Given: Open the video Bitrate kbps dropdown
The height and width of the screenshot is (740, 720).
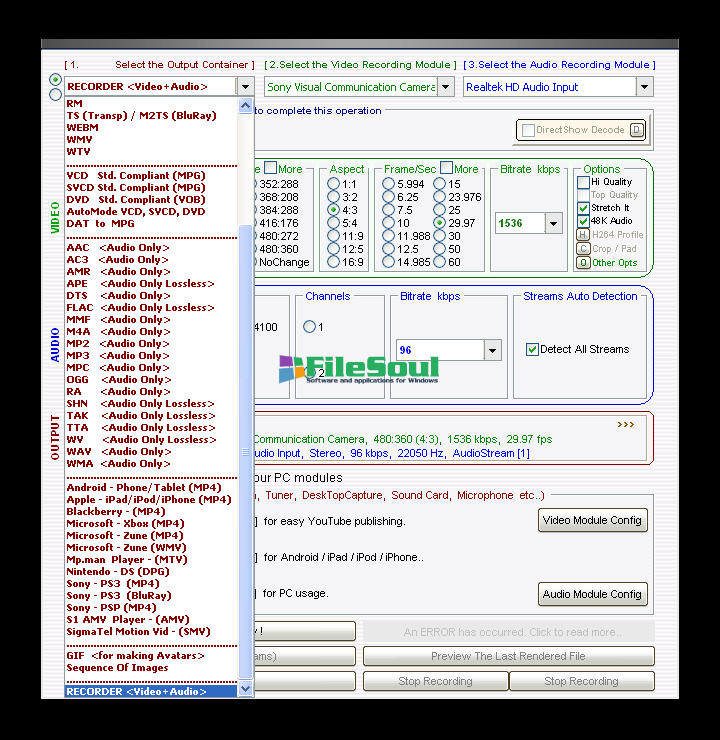Looking at the screenshot, I should pyautogui.click(x=553, y=223).
